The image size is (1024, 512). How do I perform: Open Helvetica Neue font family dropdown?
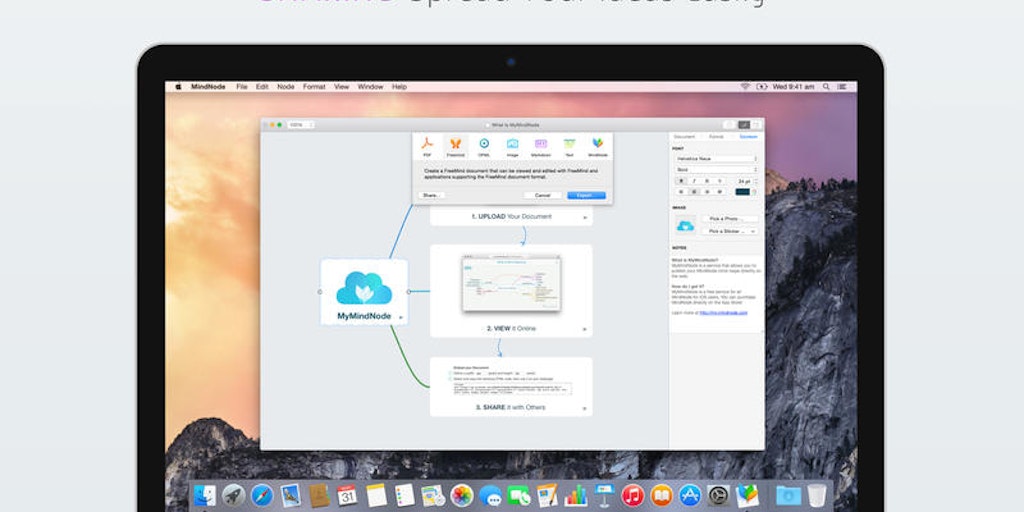pos(716,159)
